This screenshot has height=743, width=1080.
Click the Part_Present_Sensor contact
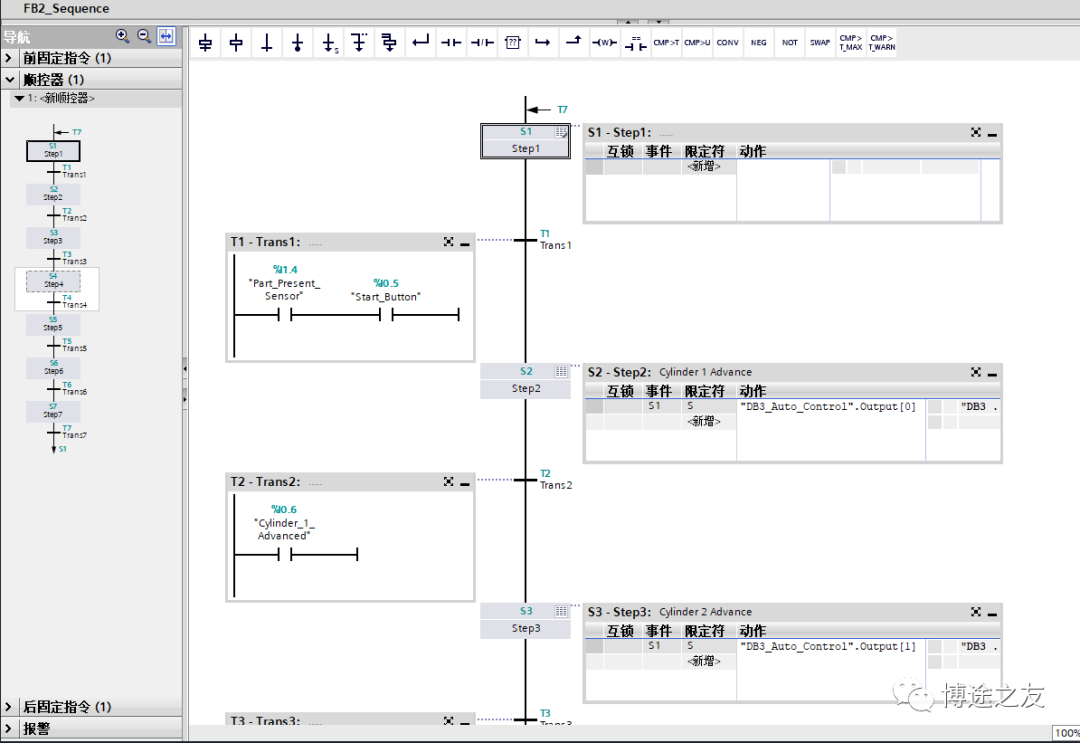pyautogui.click(x=284, y=315)
